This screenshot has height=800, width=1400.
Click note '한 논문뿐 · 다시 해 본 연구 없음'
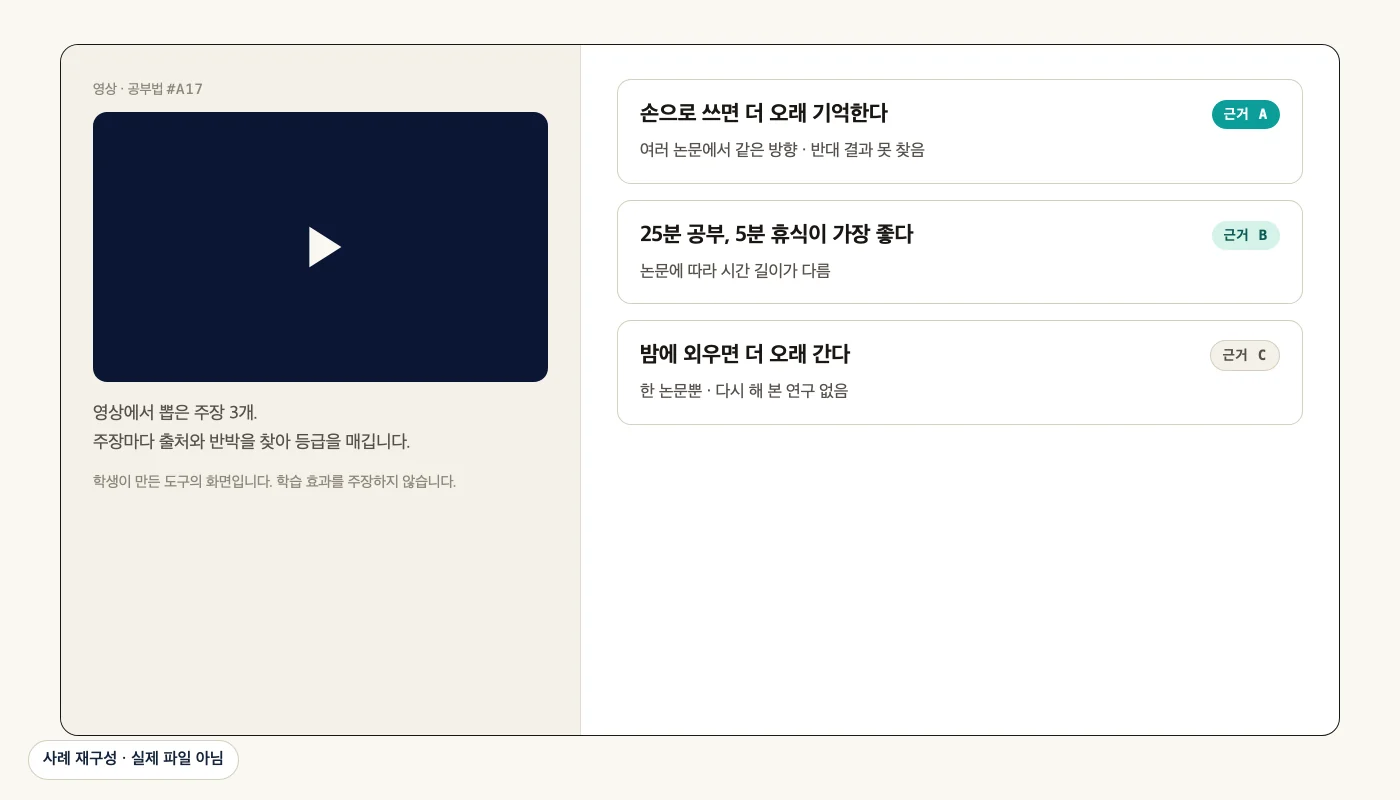tap(744, 391)
